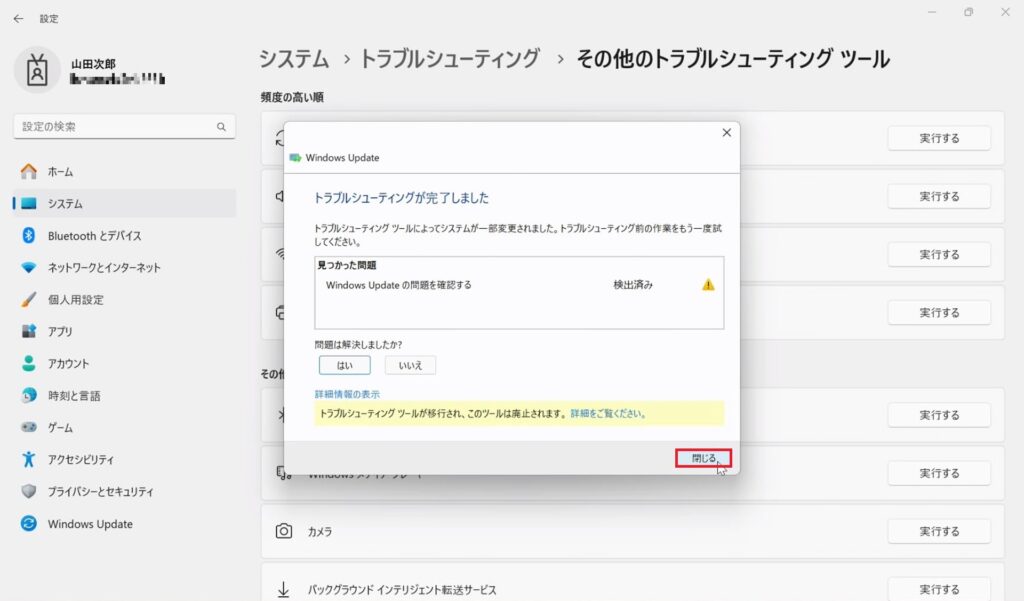Open Bluetooth とデバイス settings

coord(124,236)
